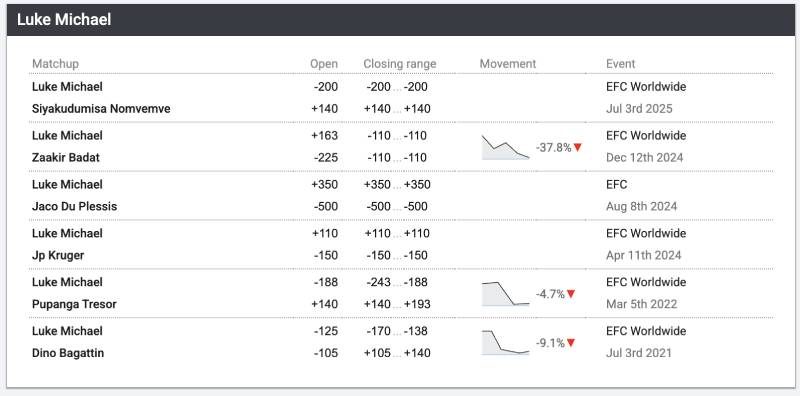Open Pupanga Tresor fighter link
Screen dimensions: 800x396
tap(74, 304)
